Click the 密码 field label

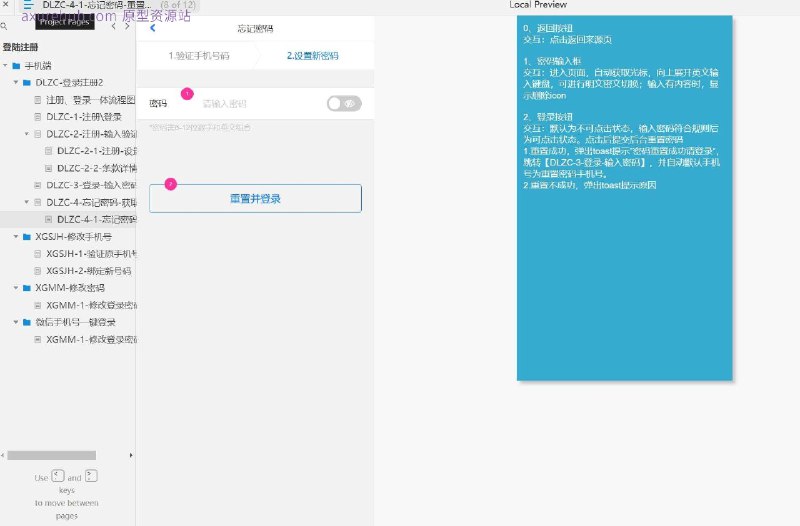(x=158, y=104)
